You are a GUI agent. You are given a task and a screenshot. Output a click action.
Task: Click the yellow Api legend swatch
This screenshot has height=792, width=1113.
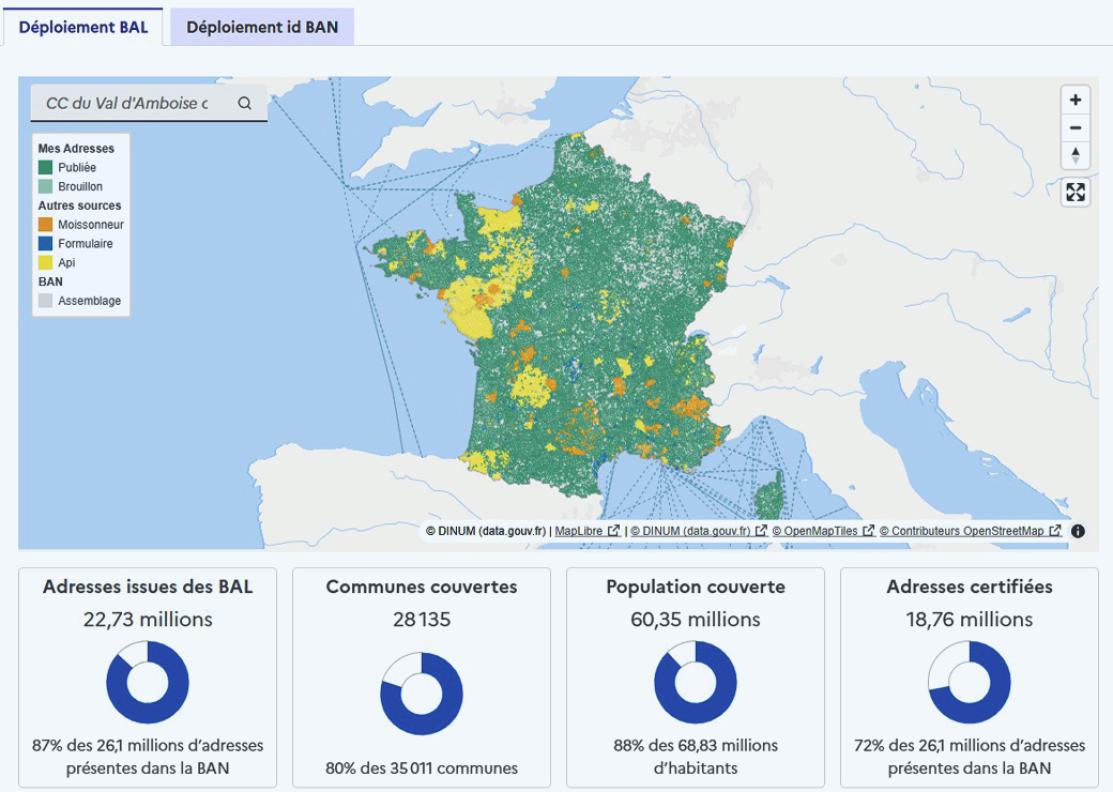pos(45,263)
